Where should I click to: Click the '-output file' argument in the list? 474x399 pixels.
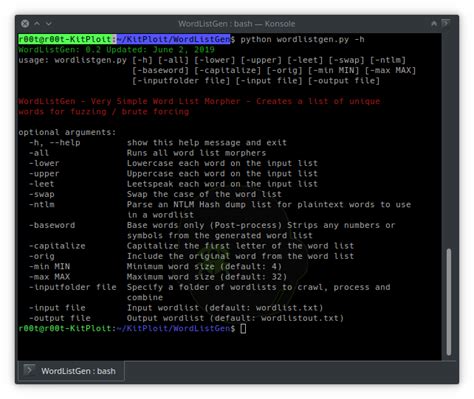click(x=60, y=318)
